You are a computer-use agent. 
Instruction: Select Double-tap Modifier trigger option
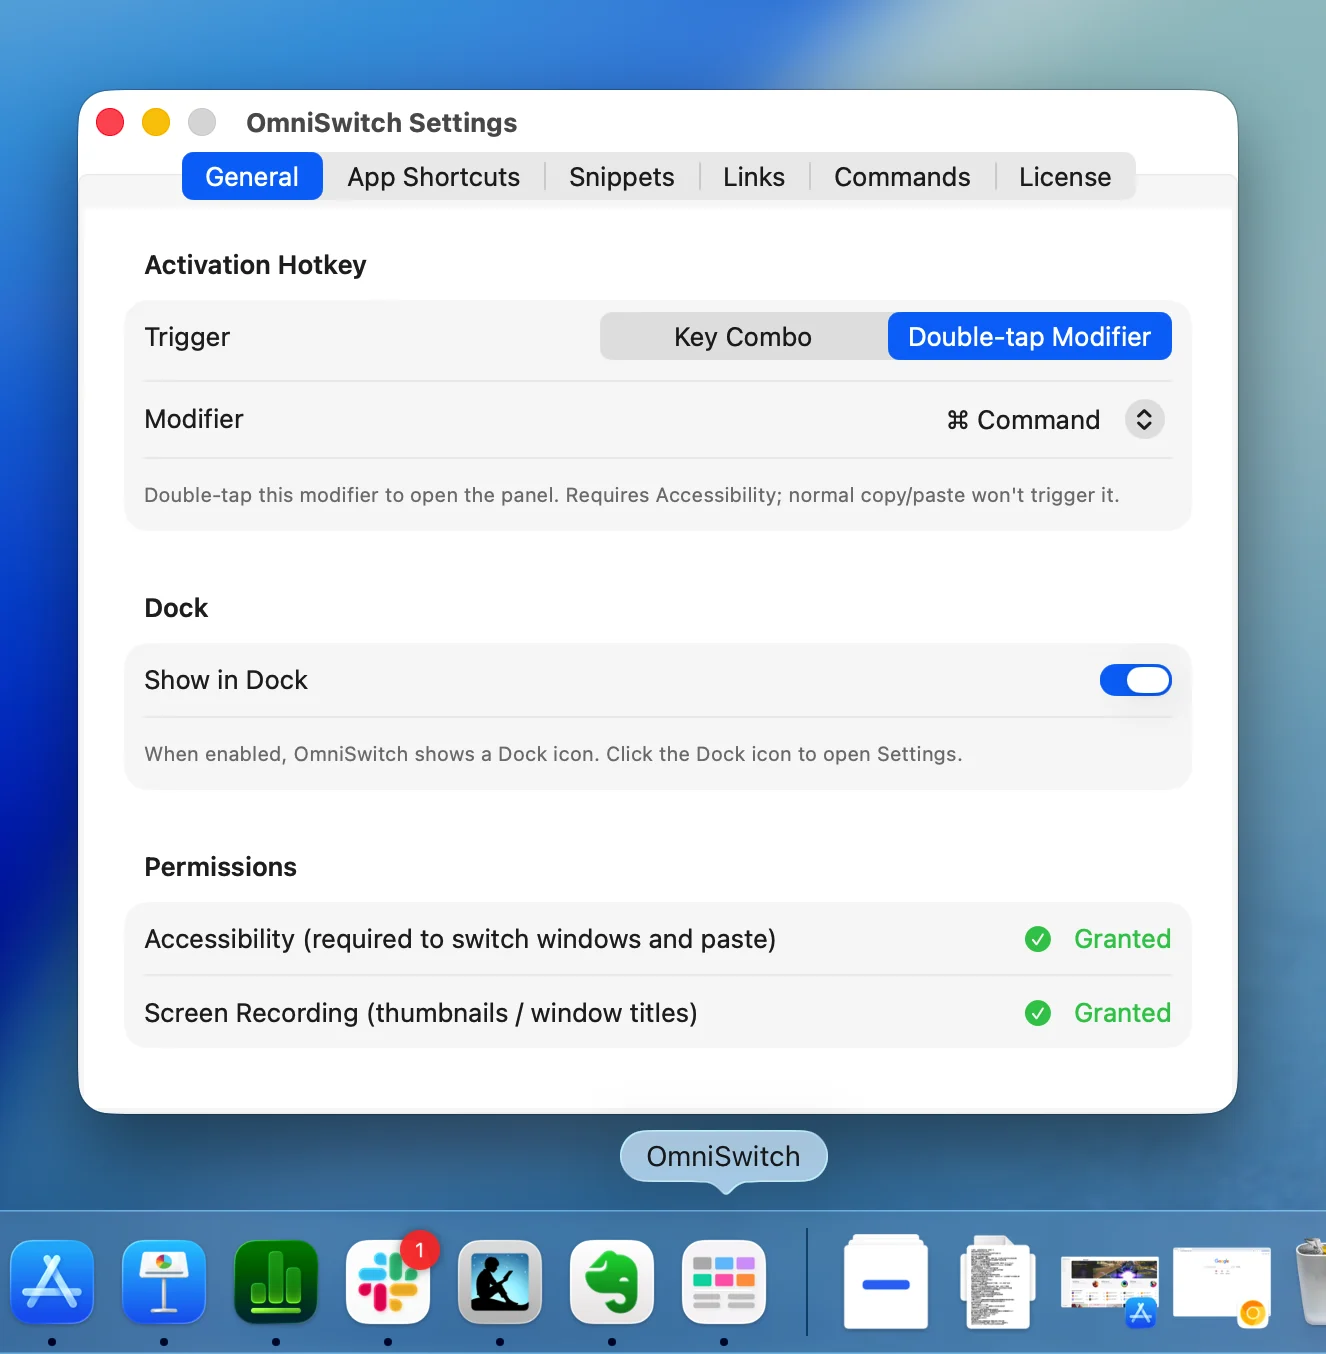(1030, 337)
